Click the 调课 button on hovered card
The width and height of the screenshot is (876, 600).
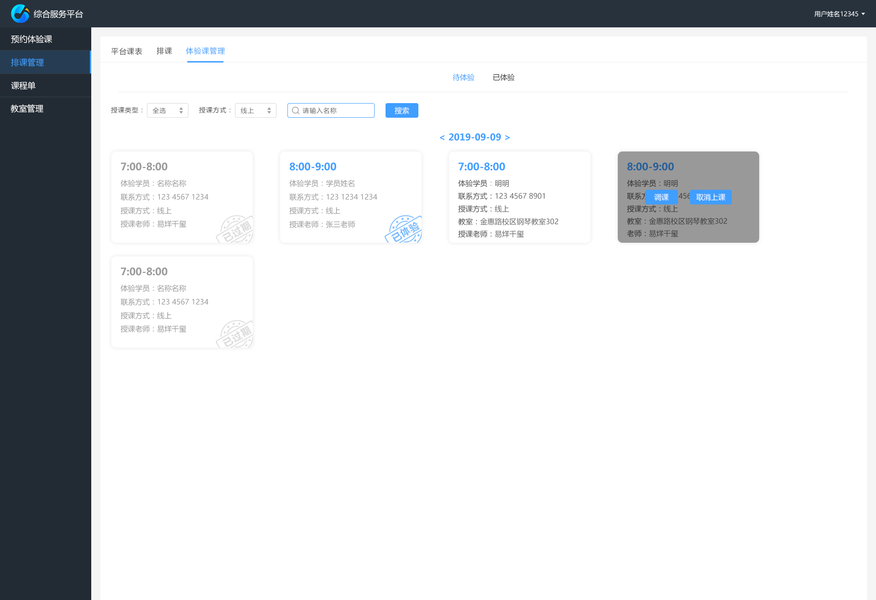[661, 197]
